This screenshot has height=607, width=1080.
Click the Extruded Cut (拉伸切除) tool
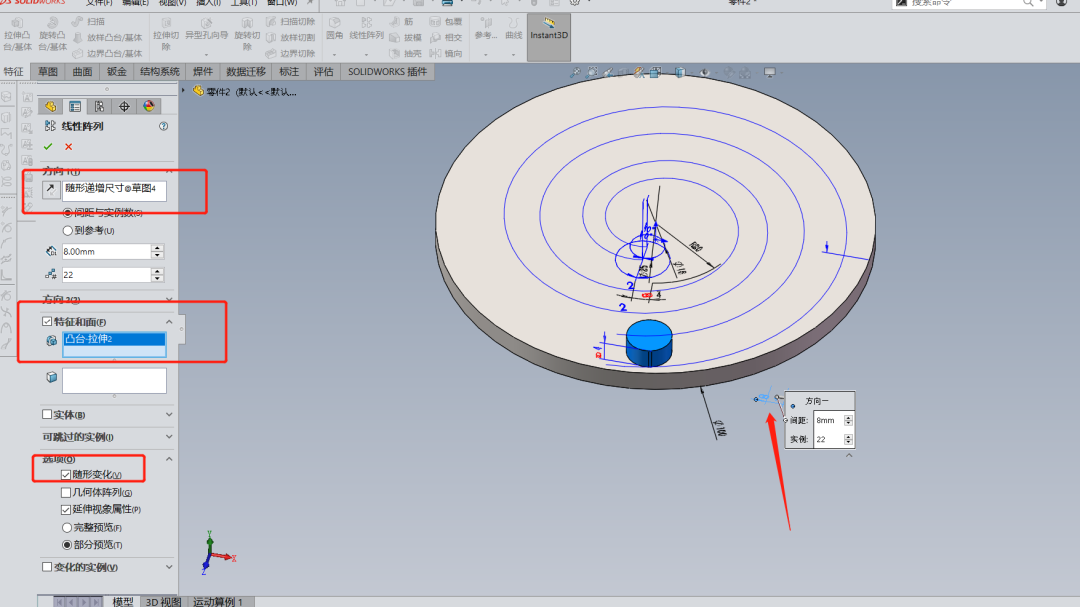point(166,34)
